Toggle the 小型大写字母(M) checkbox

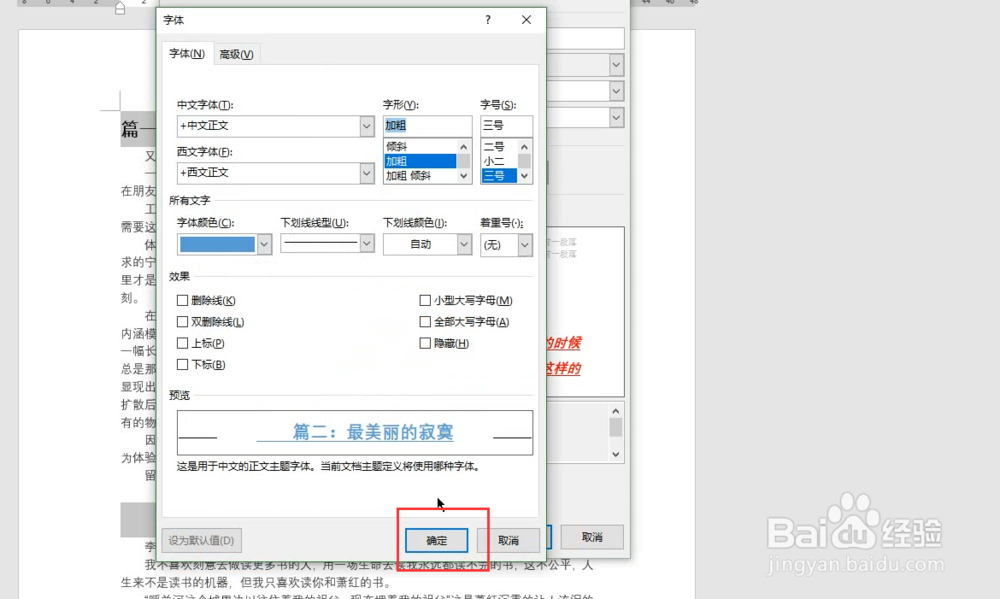point(425,300)
